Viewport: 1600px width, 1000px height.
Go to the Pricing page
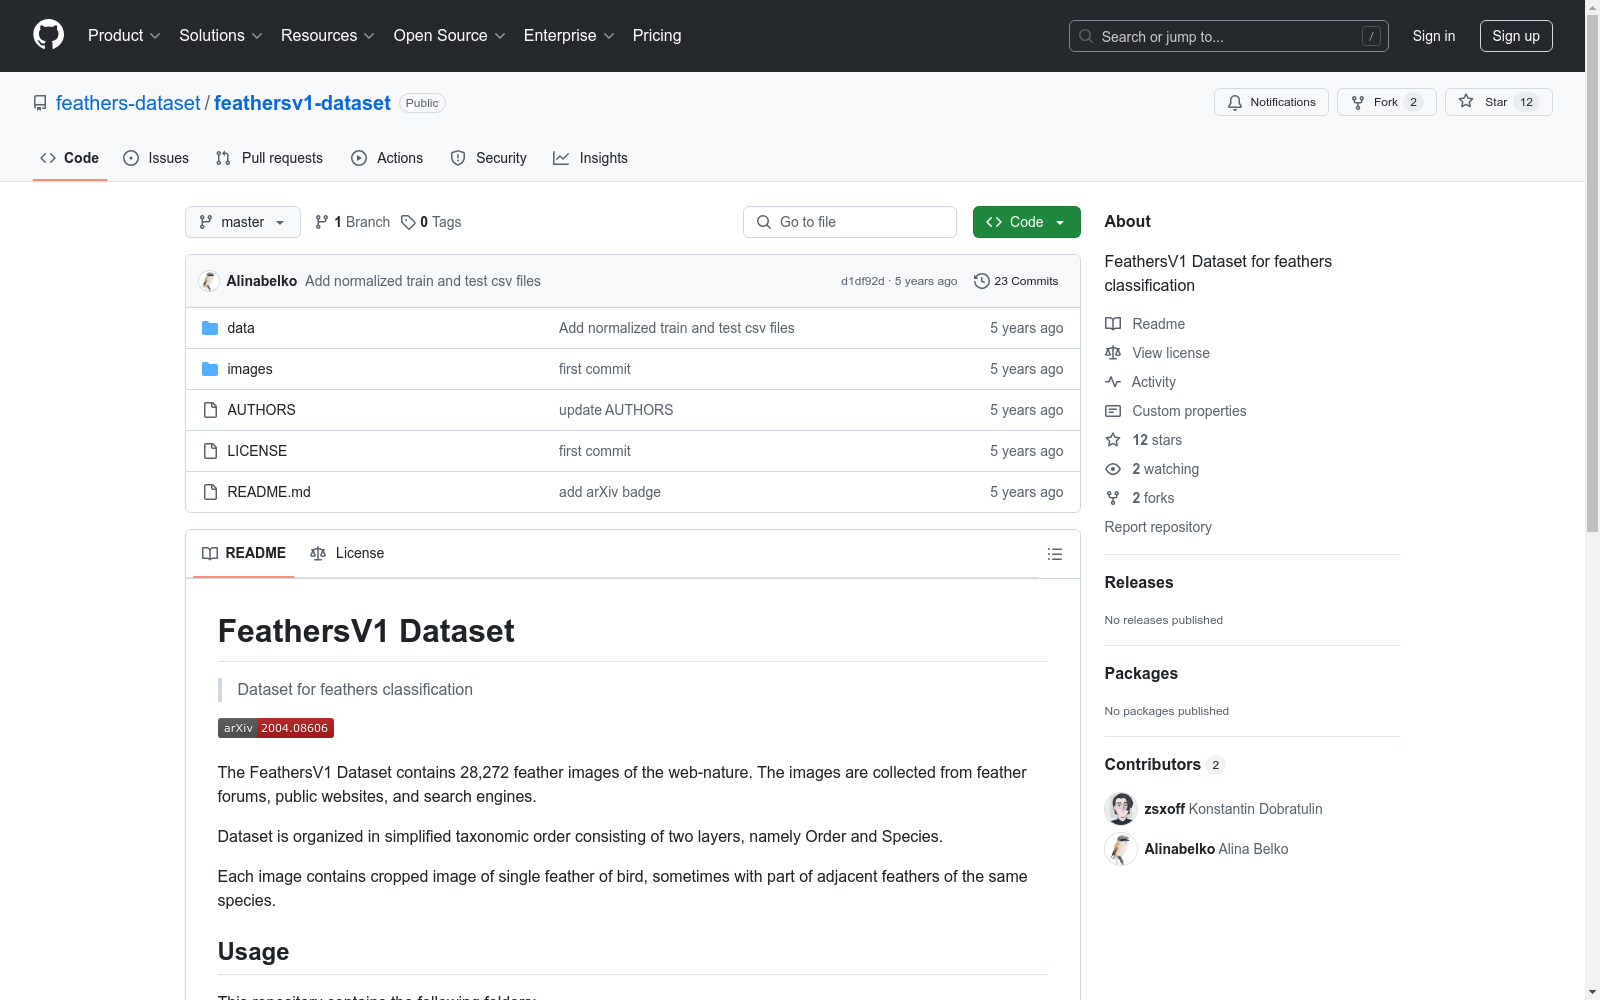click(x=657, y=36)
